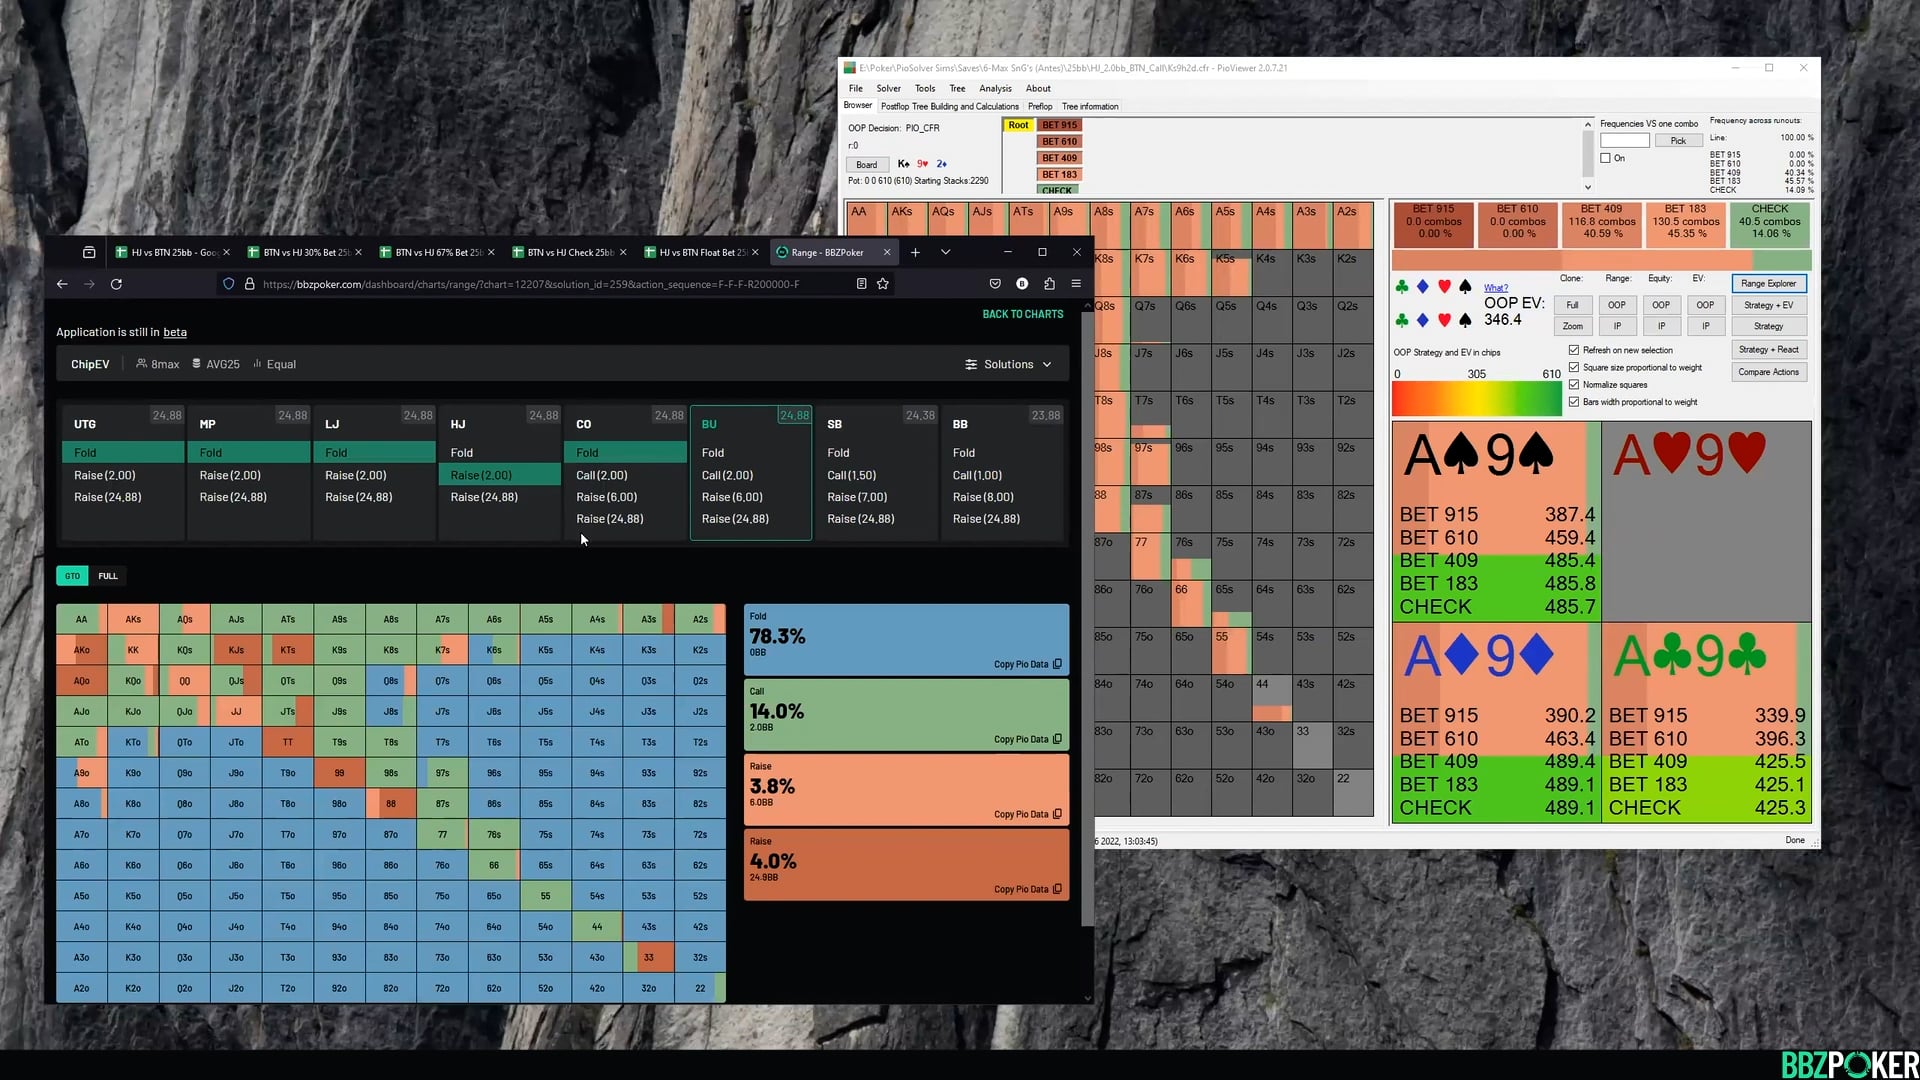Open the Firefox hamburger menu
The height and width of the screenshot is (1080, 1920).
1076,284
